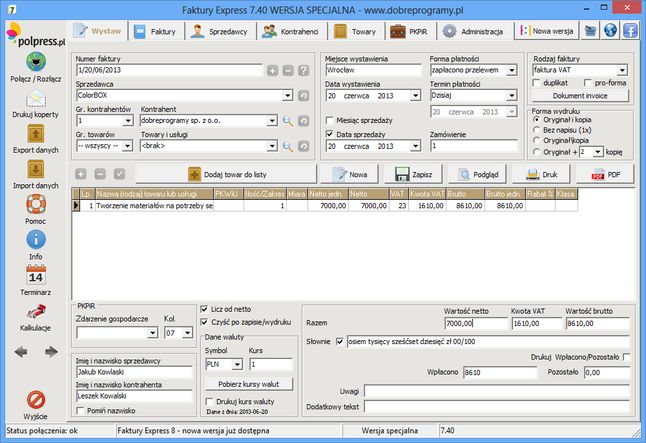Viewport: 646px width, 443px height.
Task: Toggle the Słownie checkbox
Action: coord(340,341)
